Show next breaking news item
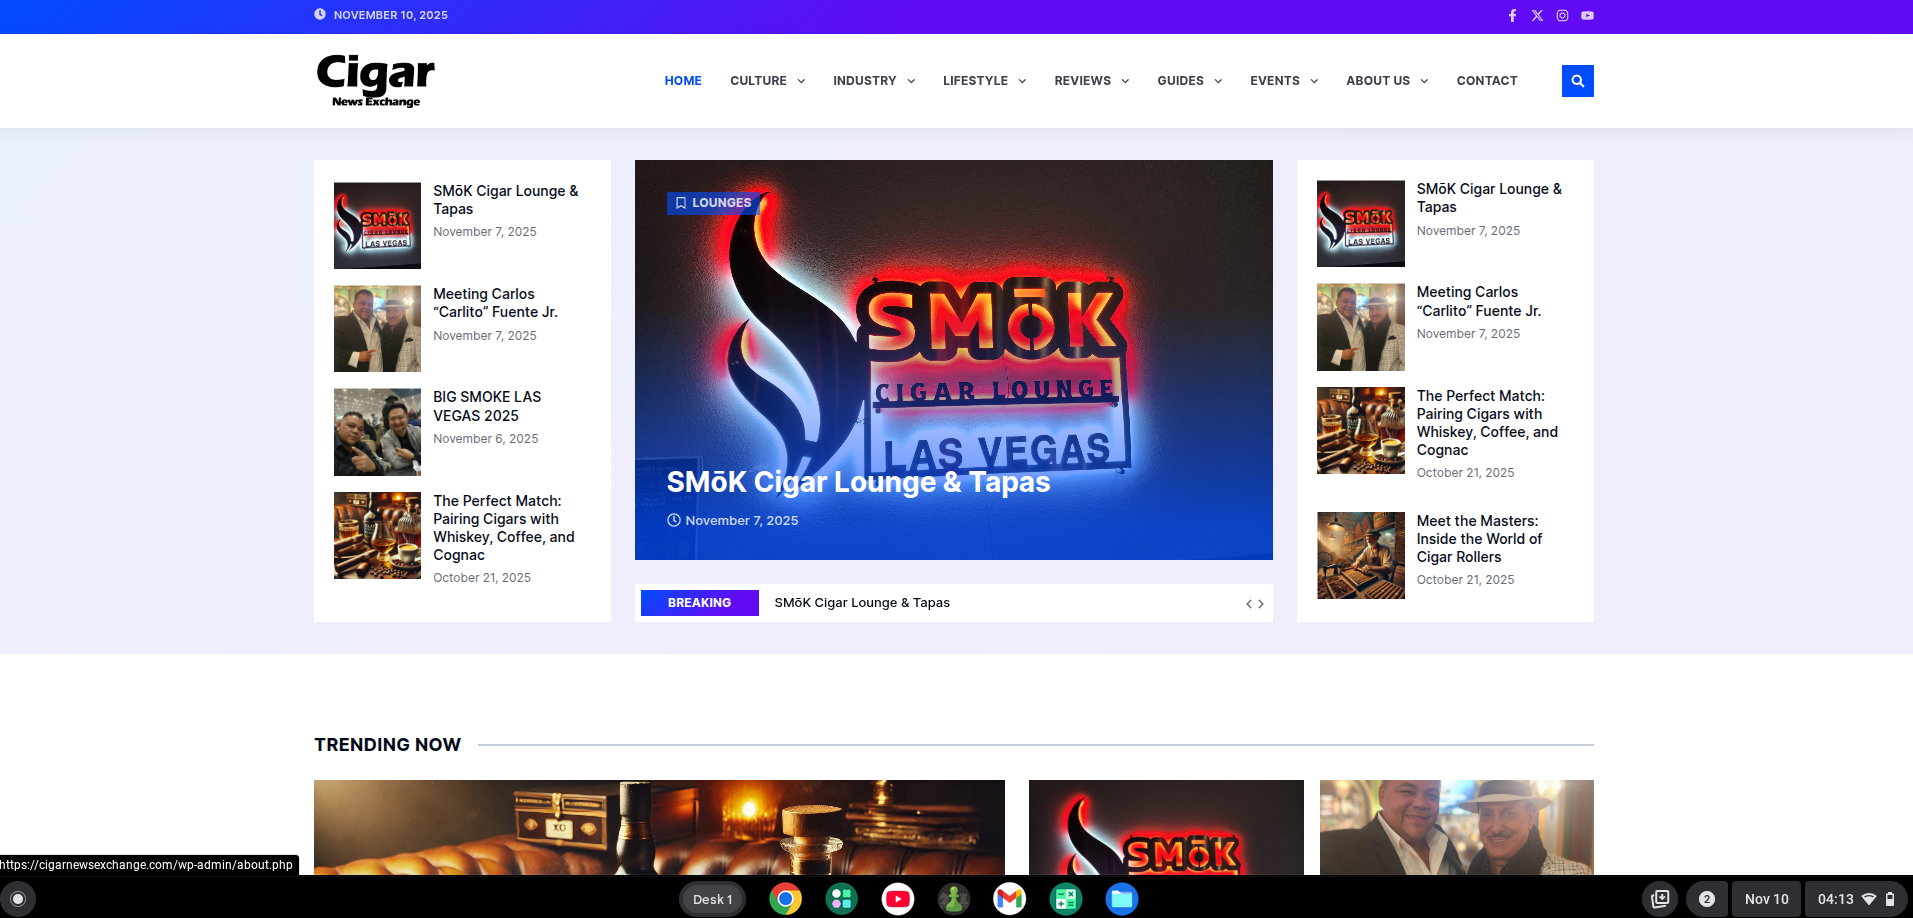 tap(1261, 604)
